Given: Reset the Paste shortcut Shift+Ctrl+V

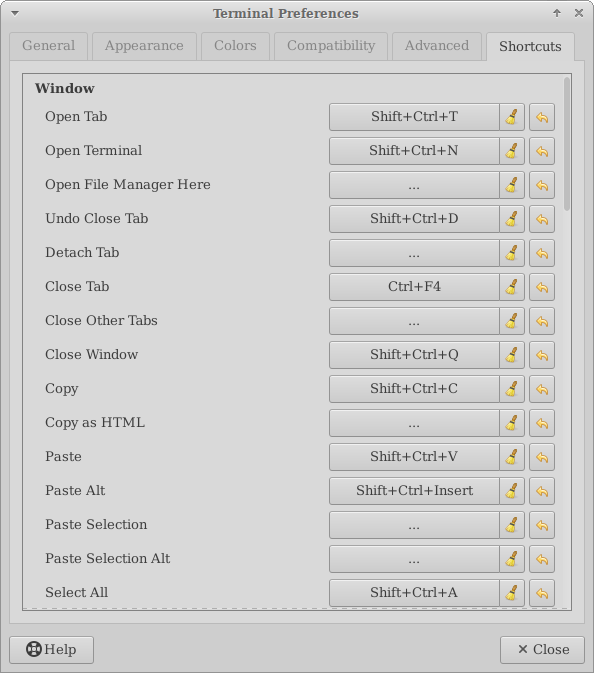Looking at the screenshot, I should [x=542, y=457].
